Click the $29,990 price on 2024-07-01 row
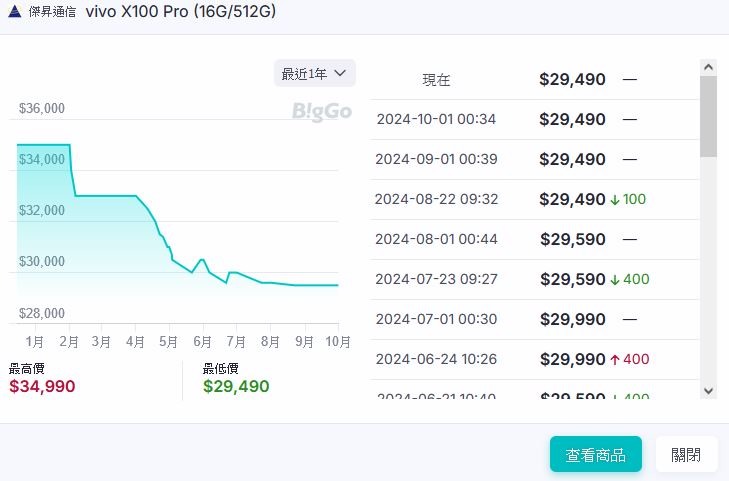Image resolution: width=729 pixels, height=481 pixels. (573, 319)
